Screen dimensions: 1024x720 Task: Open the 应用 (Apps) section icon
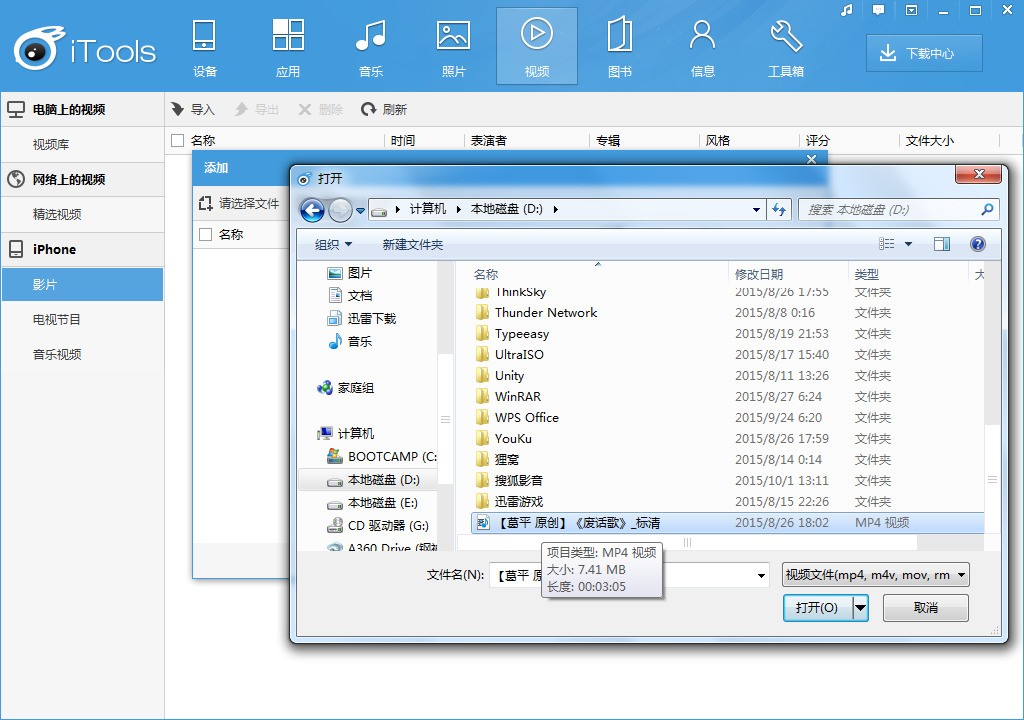click(288, 36)
